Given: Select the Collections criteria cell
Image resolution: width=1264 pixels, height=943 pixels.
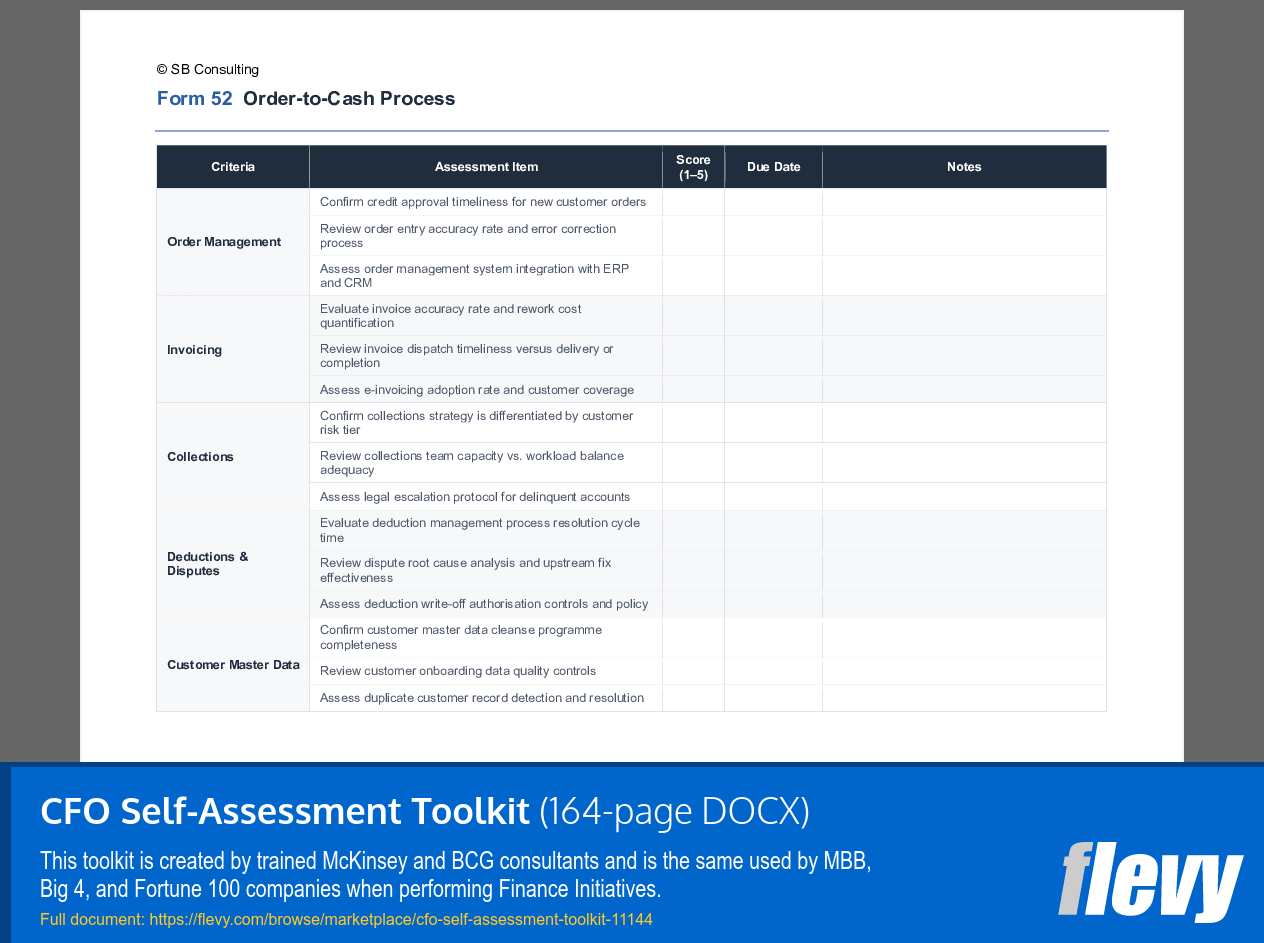Looking at the screenshot, I should 200,456.
